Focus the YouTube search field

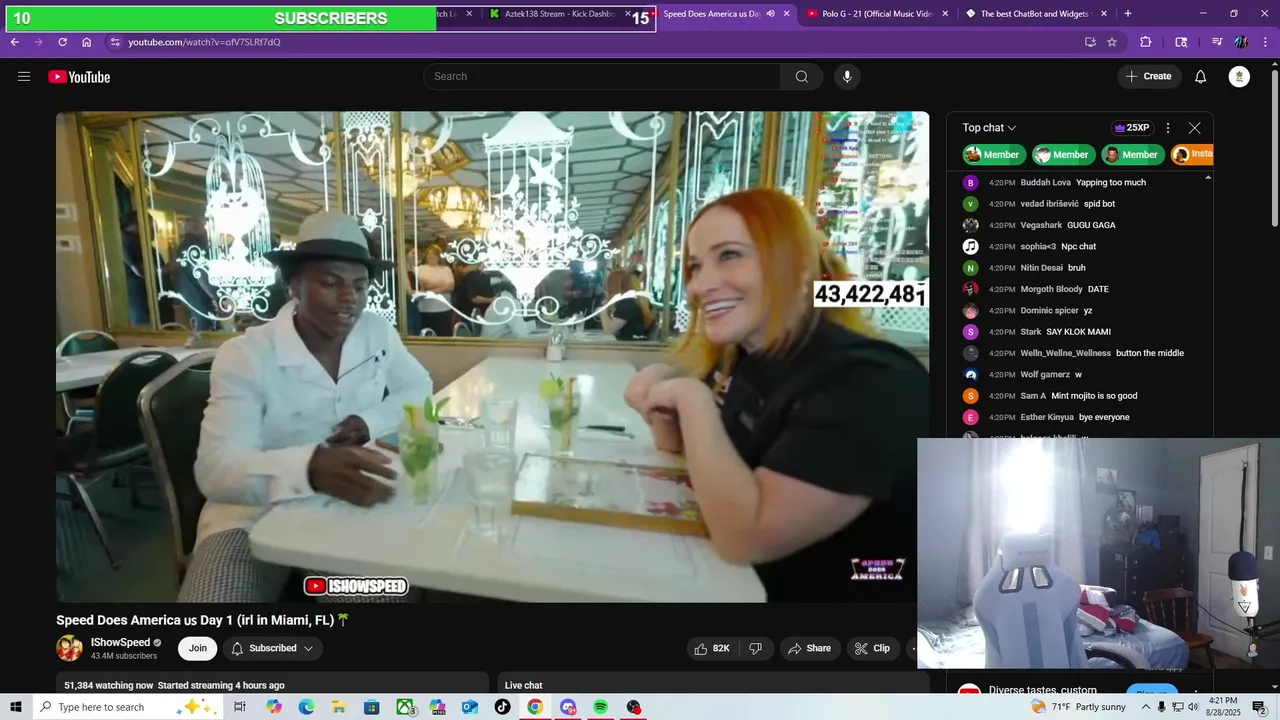pyautogui.click(x=602, y=77)
